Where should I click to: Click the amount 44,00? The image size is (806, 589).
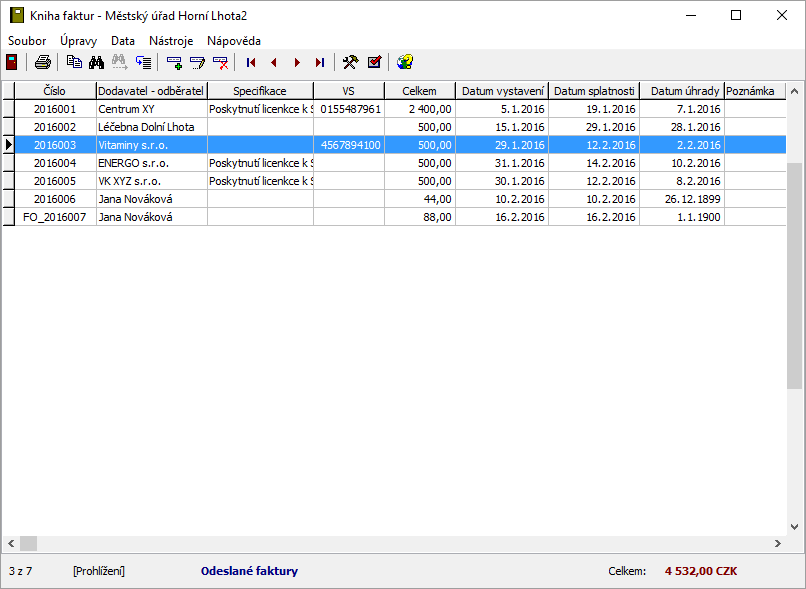420,199
